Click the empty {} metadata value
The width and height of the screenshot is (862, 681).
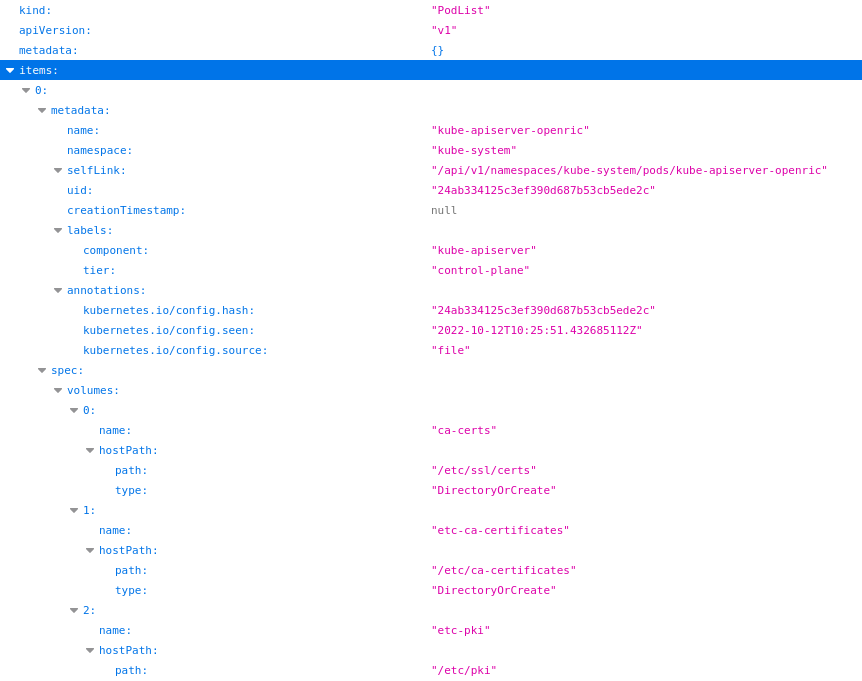click(x=437, y=51)
